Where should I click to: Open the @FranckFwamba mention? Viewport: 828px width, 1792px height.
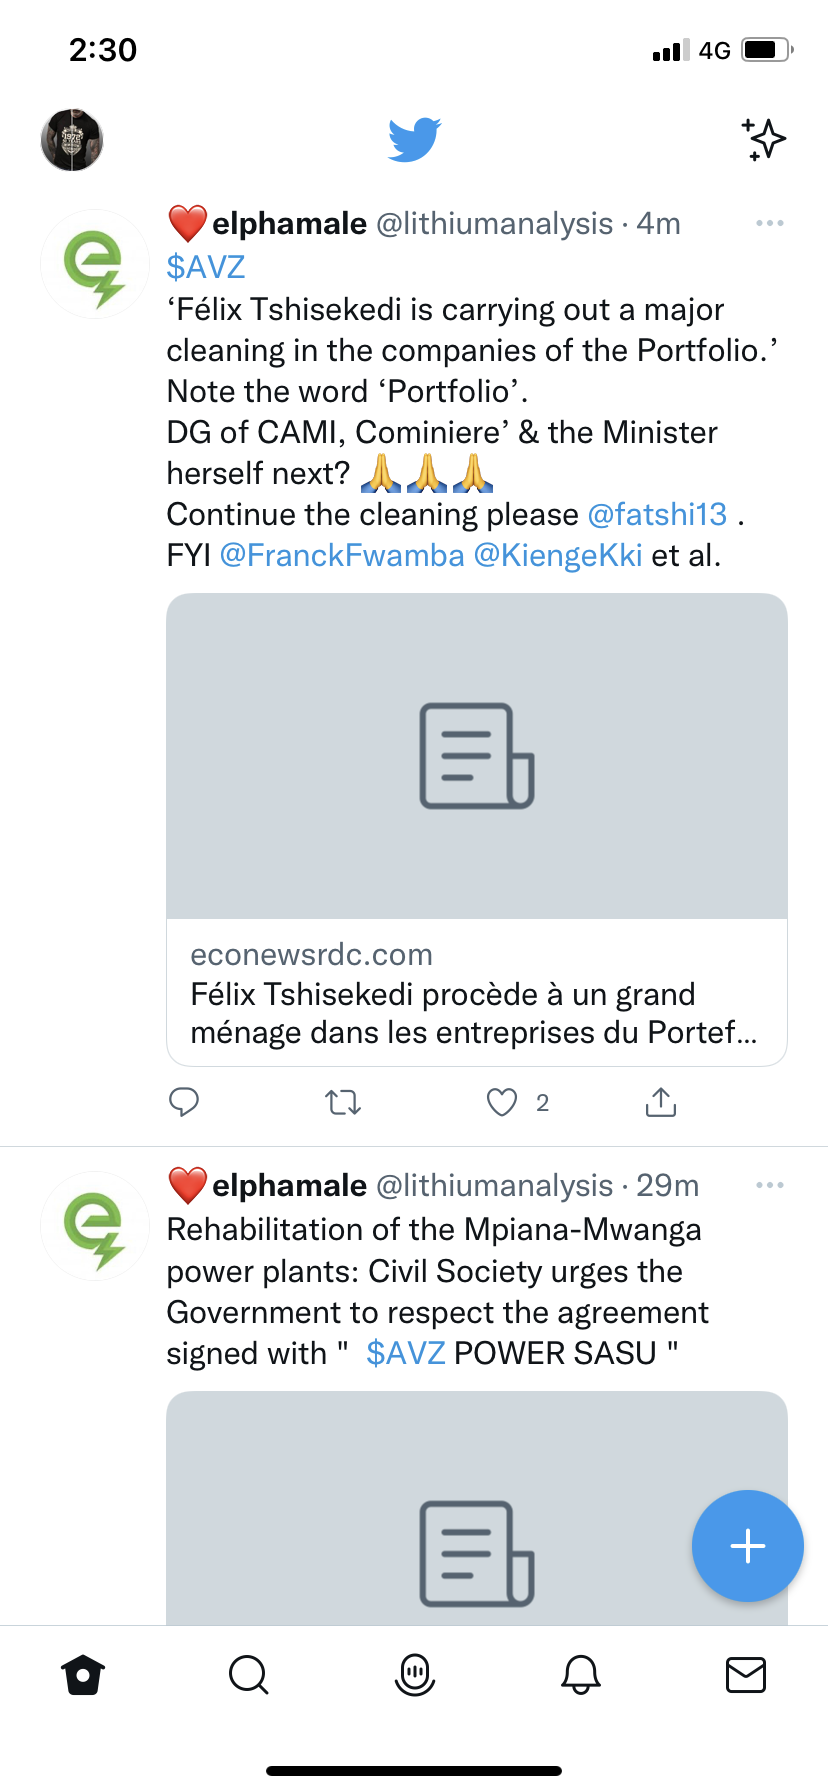point(342,555)
